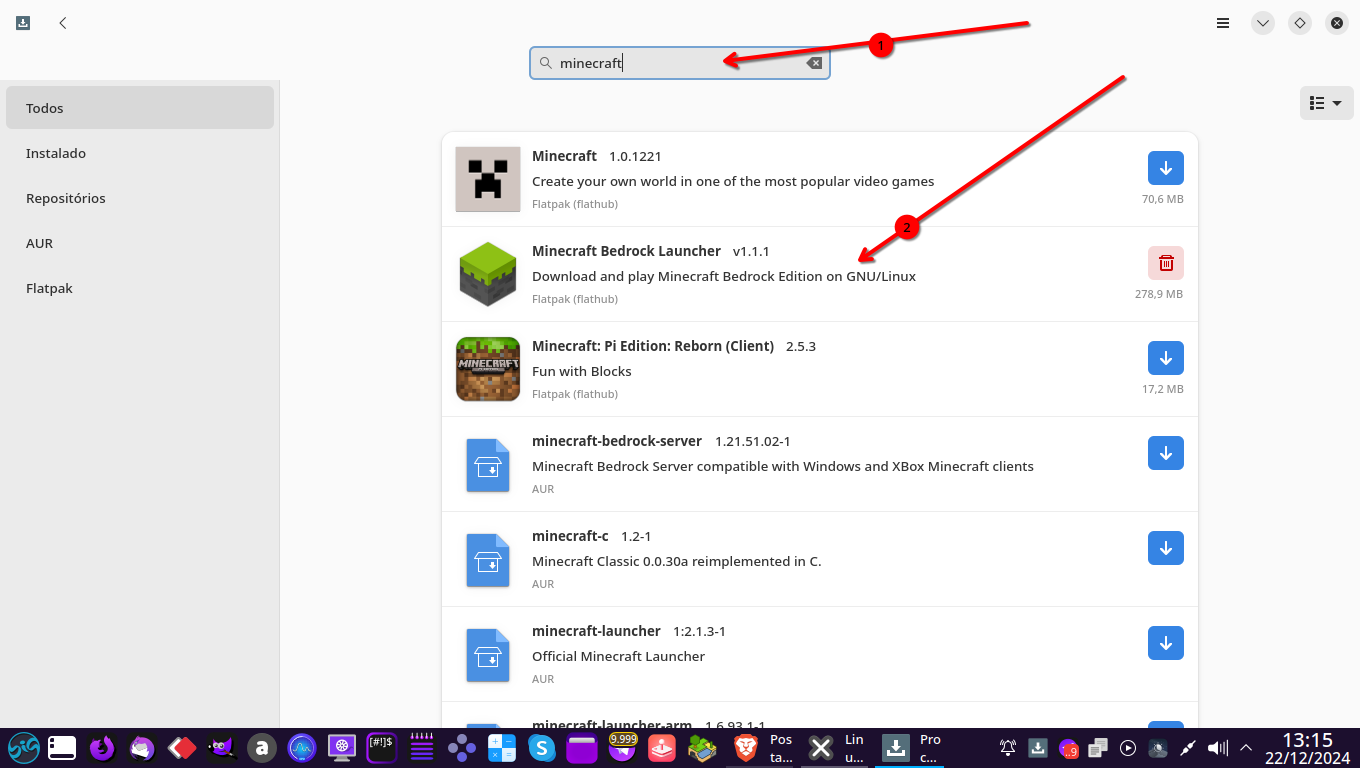Download Minecraft: Pi Edition: Reborn (Client)
The width and height of the screenshot is (1360, 768).
1166,358
